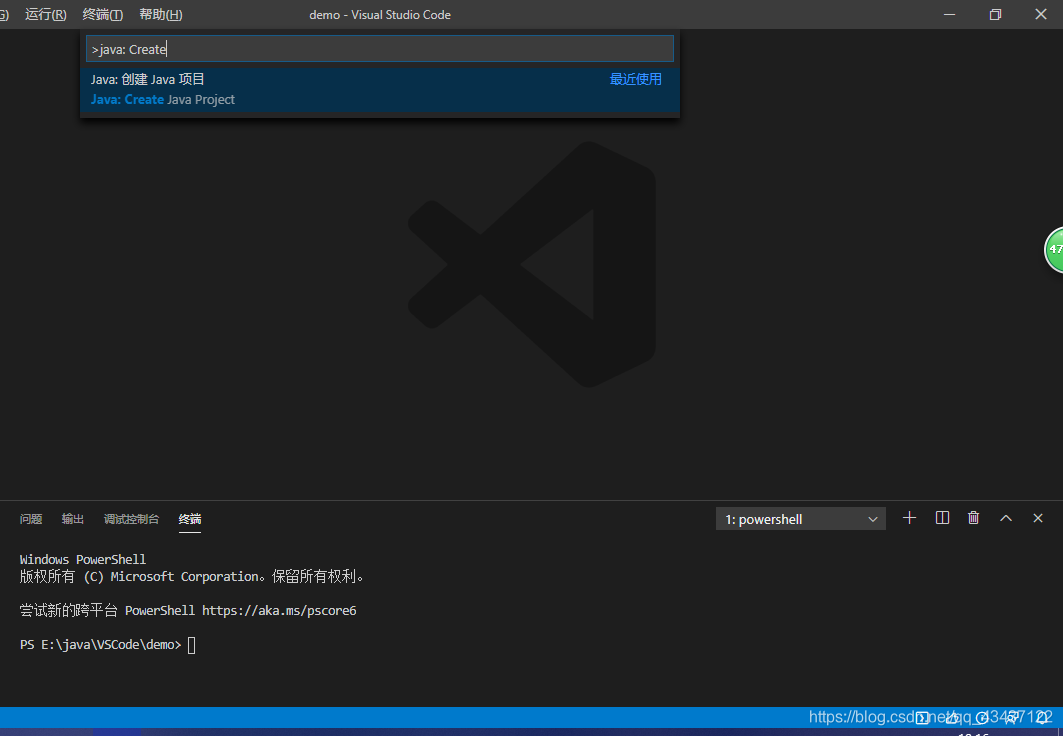Open the 终端(T) menu
The height and width of the screenshot is (736, 1063).
click(102, 14)
